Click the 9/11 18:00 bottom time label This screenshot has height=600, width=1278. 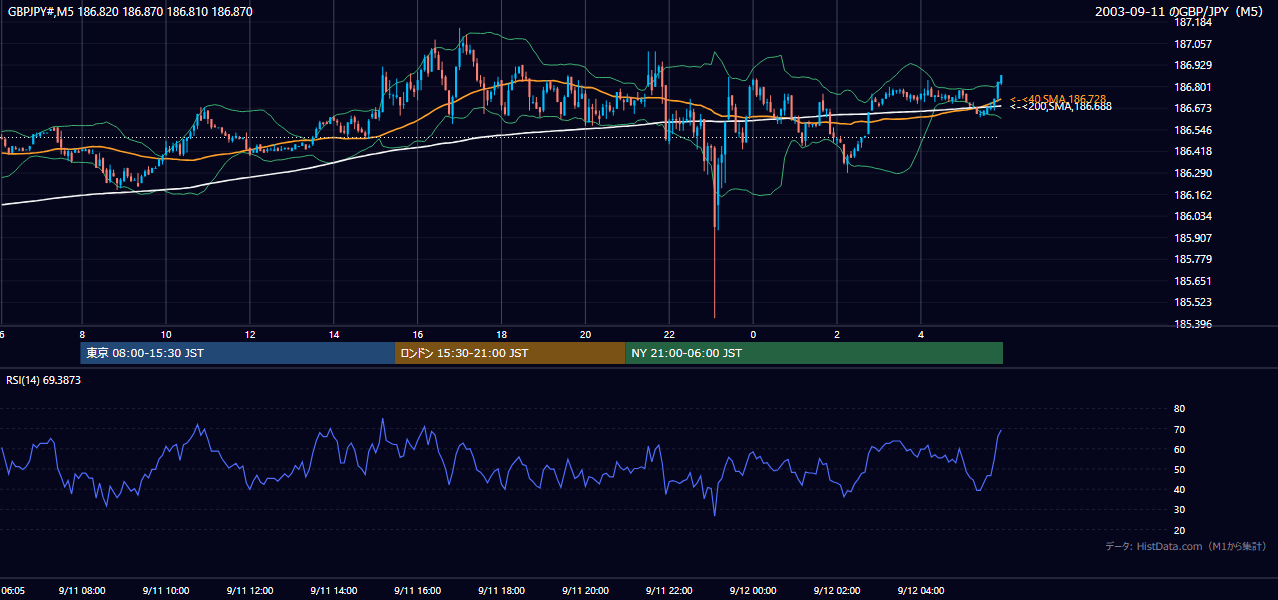click(x=502, y=590)
